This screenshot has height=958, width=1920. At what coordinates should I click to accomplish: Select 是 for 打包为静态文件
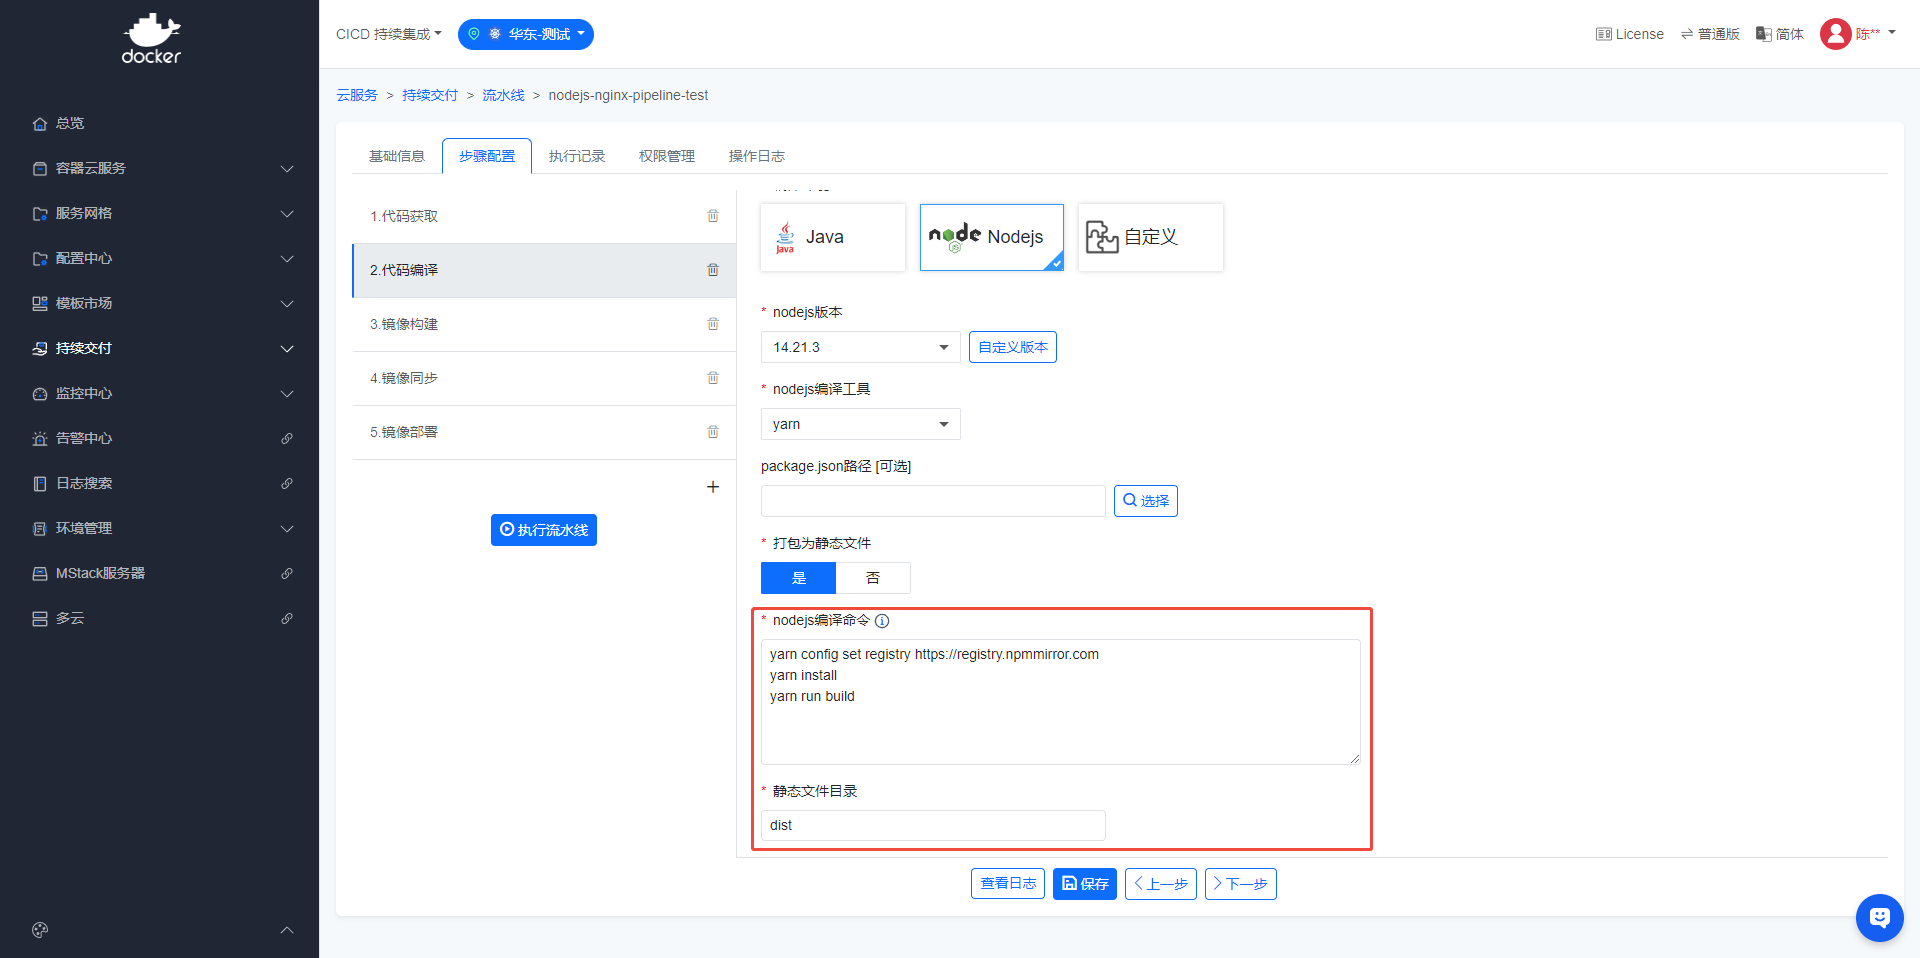pos(798,578)
